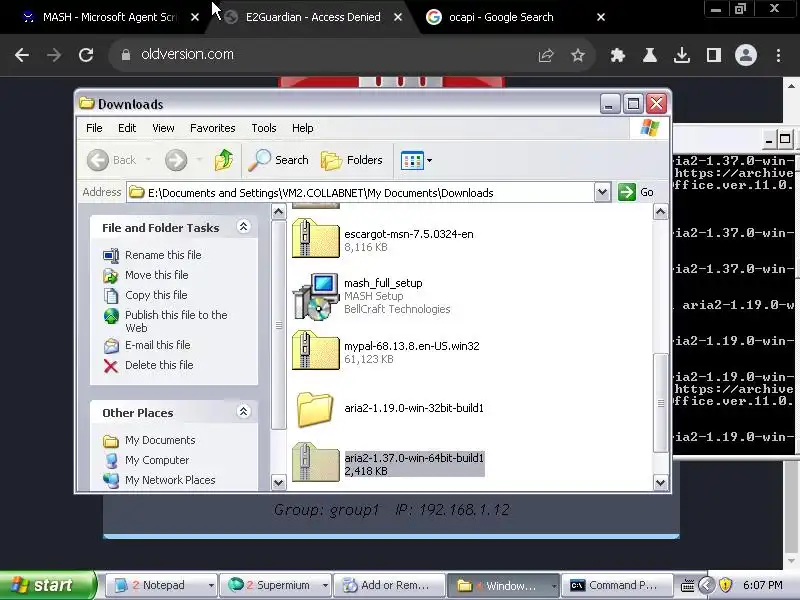Switch to MASH - Microsoft Agent tab
Screen dimensions: 800x600
110,17
